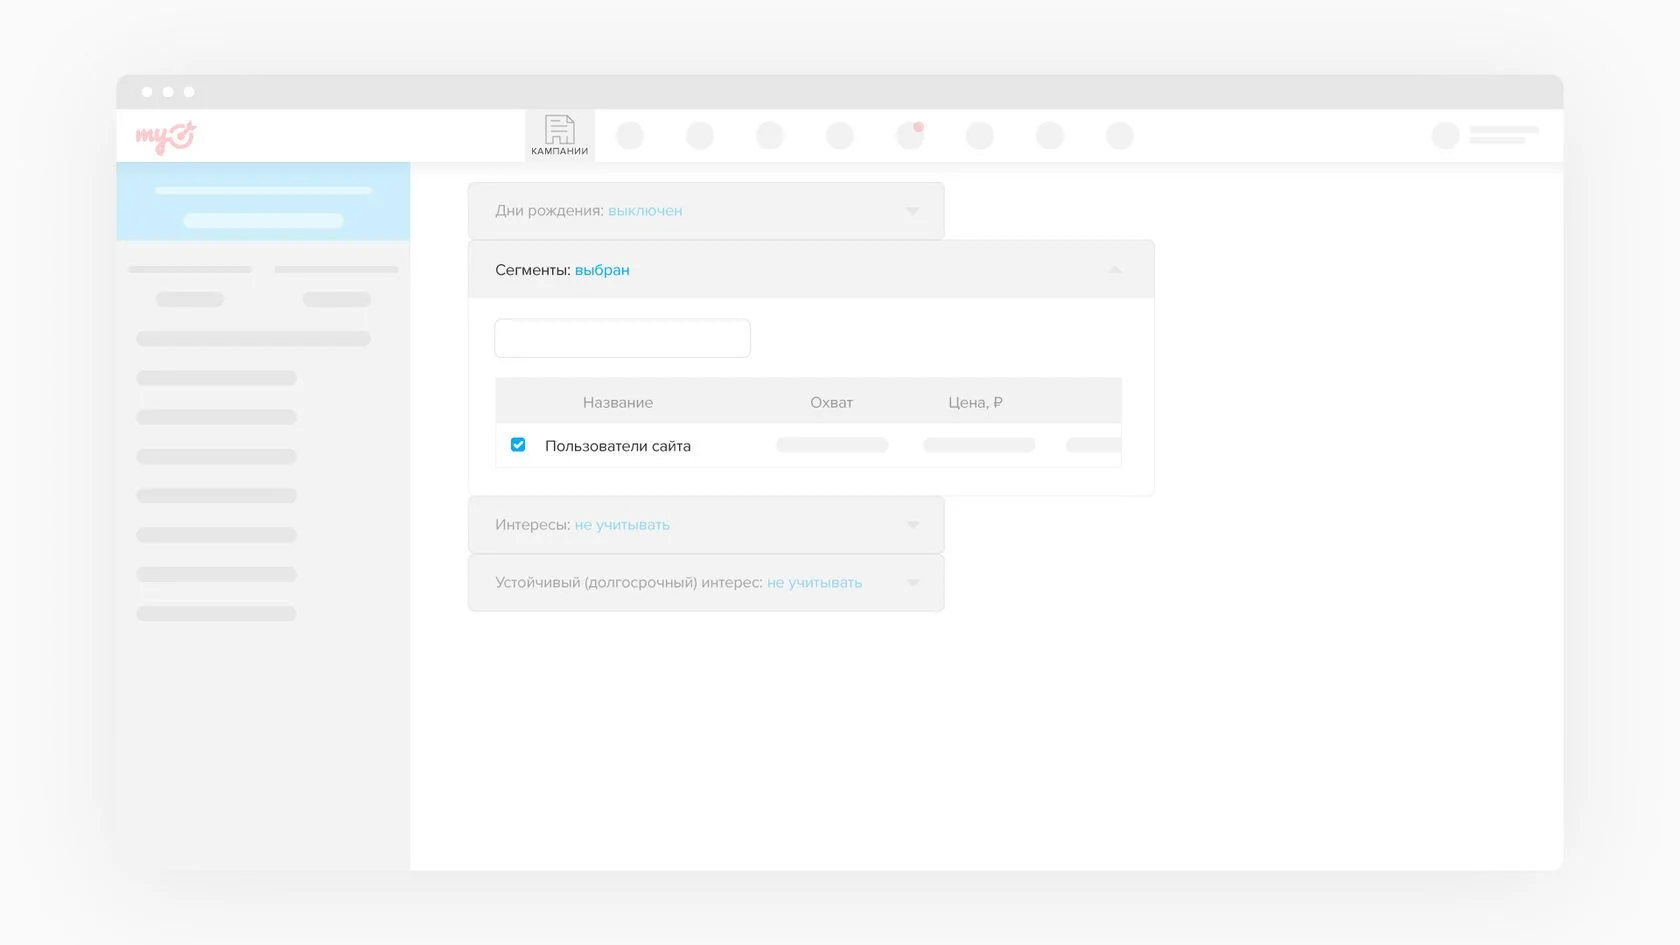The image size is (1680, 945).
Task: Click the myTarget logo
Action: [166, 136]
